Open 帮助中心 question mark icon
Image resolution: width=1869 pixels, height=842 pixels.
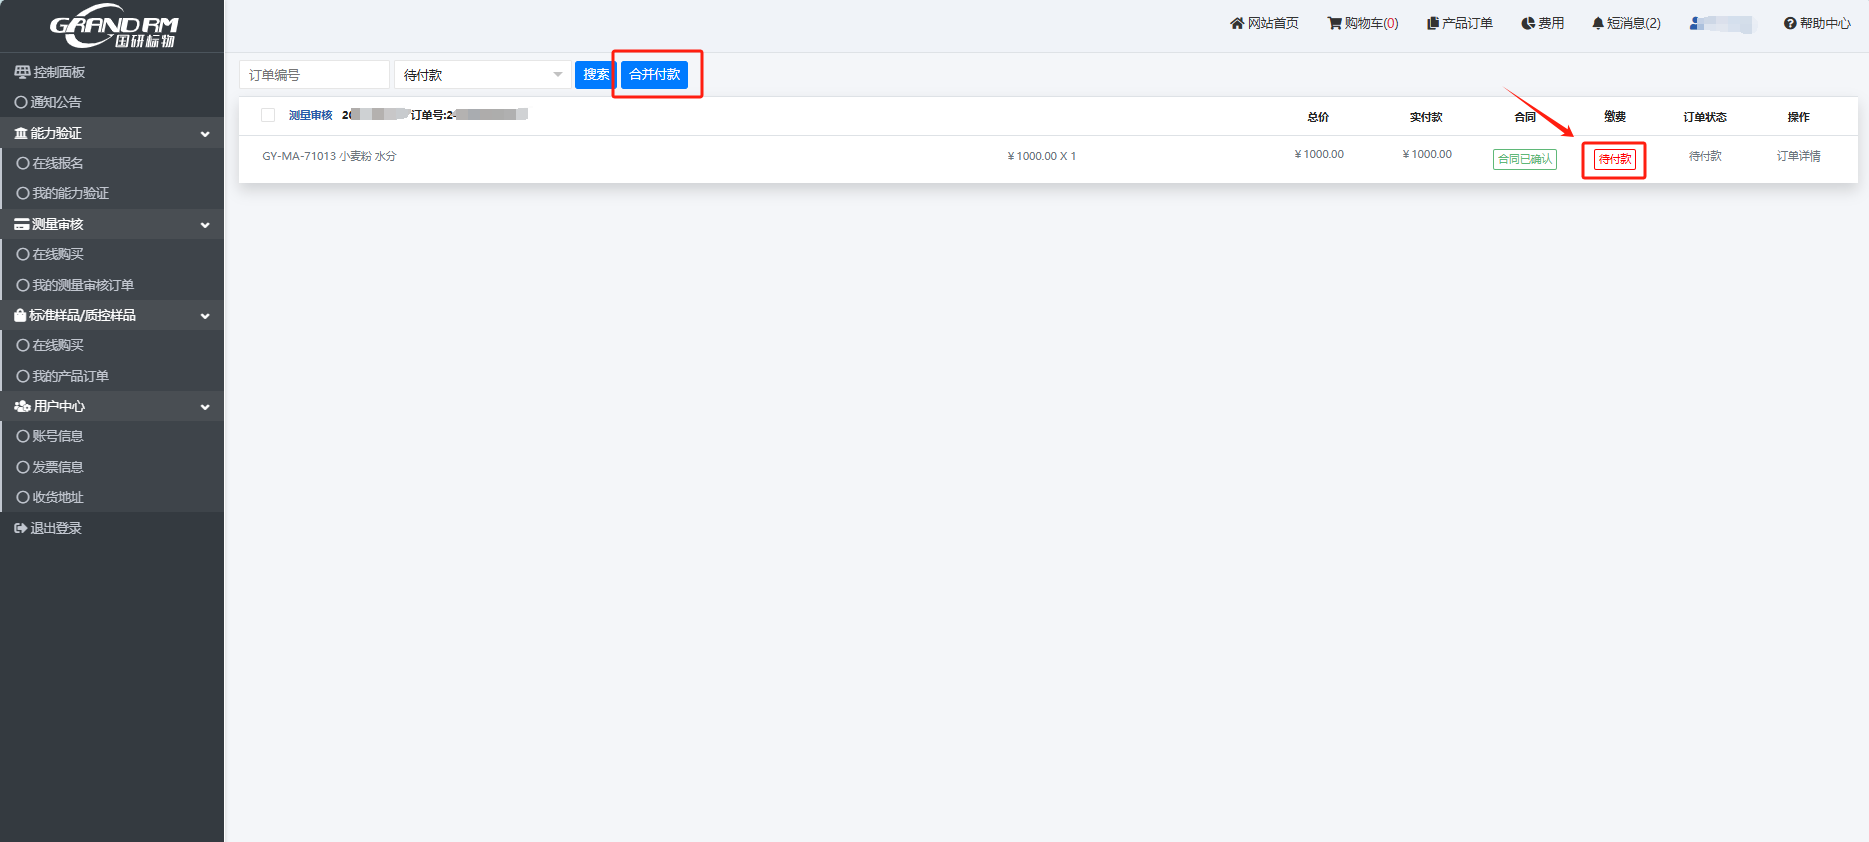pyautogui.click(x=1790, y=23)
